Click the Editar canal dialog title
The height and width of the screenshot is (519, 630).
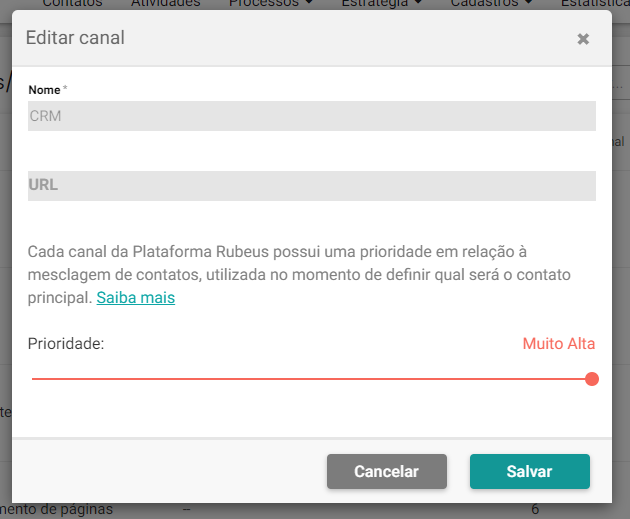tap(75, 38)
